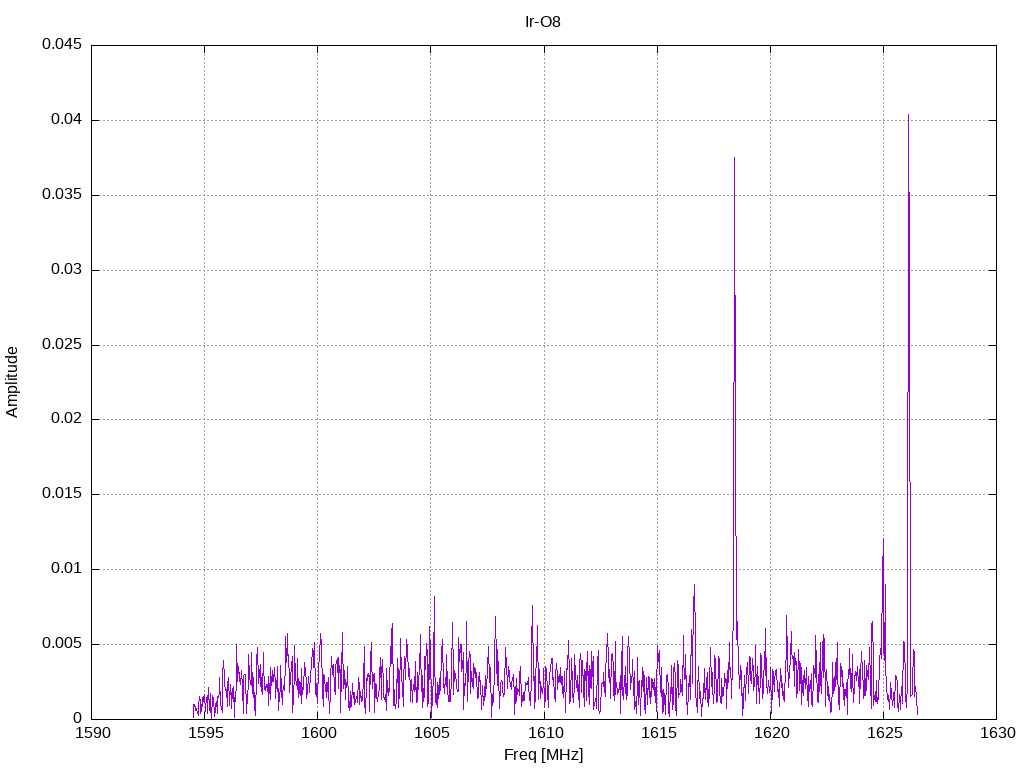Click the 'Freq [MHz]' x-axis label
1024x768 pixels.
click(x=543, y=755)
